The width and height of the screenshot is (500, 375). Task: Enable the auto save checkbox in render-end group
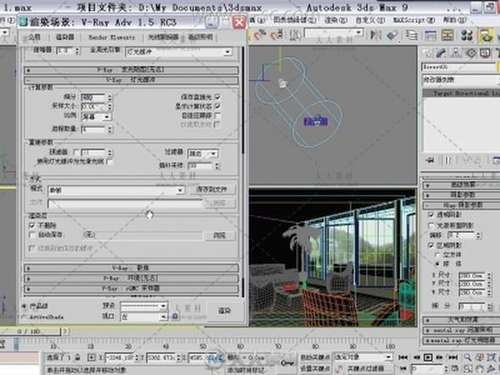pyautogui.click(x=32, y=235)
